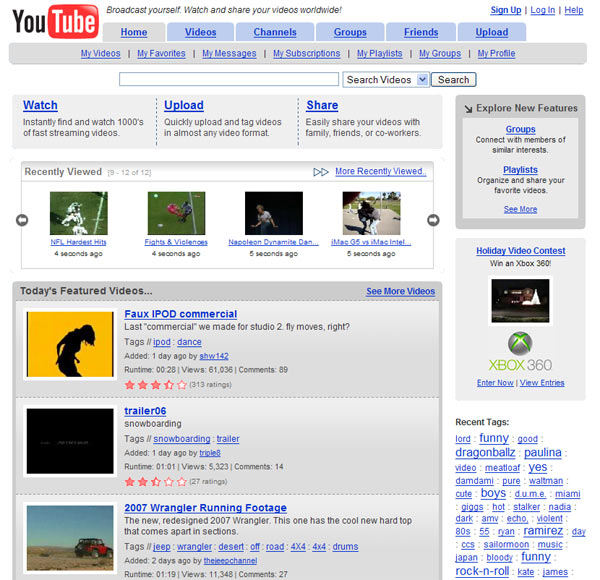Screen dimensions: 600x580
Task: Click the star rating for Faux IPOD commercial
Action: 156,384
